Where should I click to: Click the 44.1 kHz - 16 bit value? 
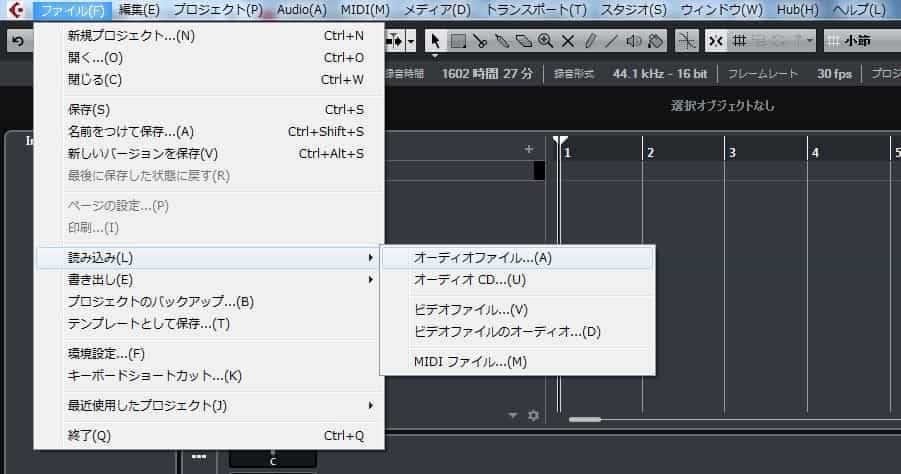pyautogui.click(x=660, y=74)
